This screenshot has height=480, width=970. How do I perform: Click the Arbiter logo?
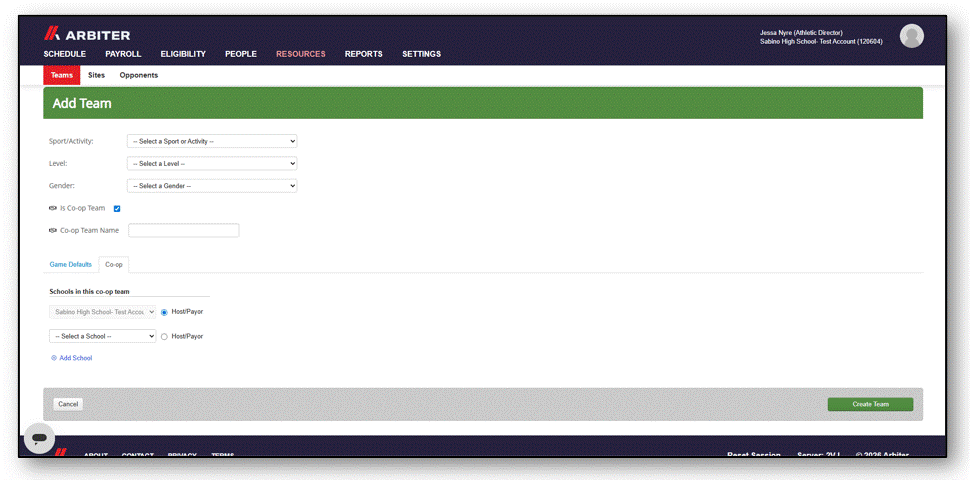(87, 35)
